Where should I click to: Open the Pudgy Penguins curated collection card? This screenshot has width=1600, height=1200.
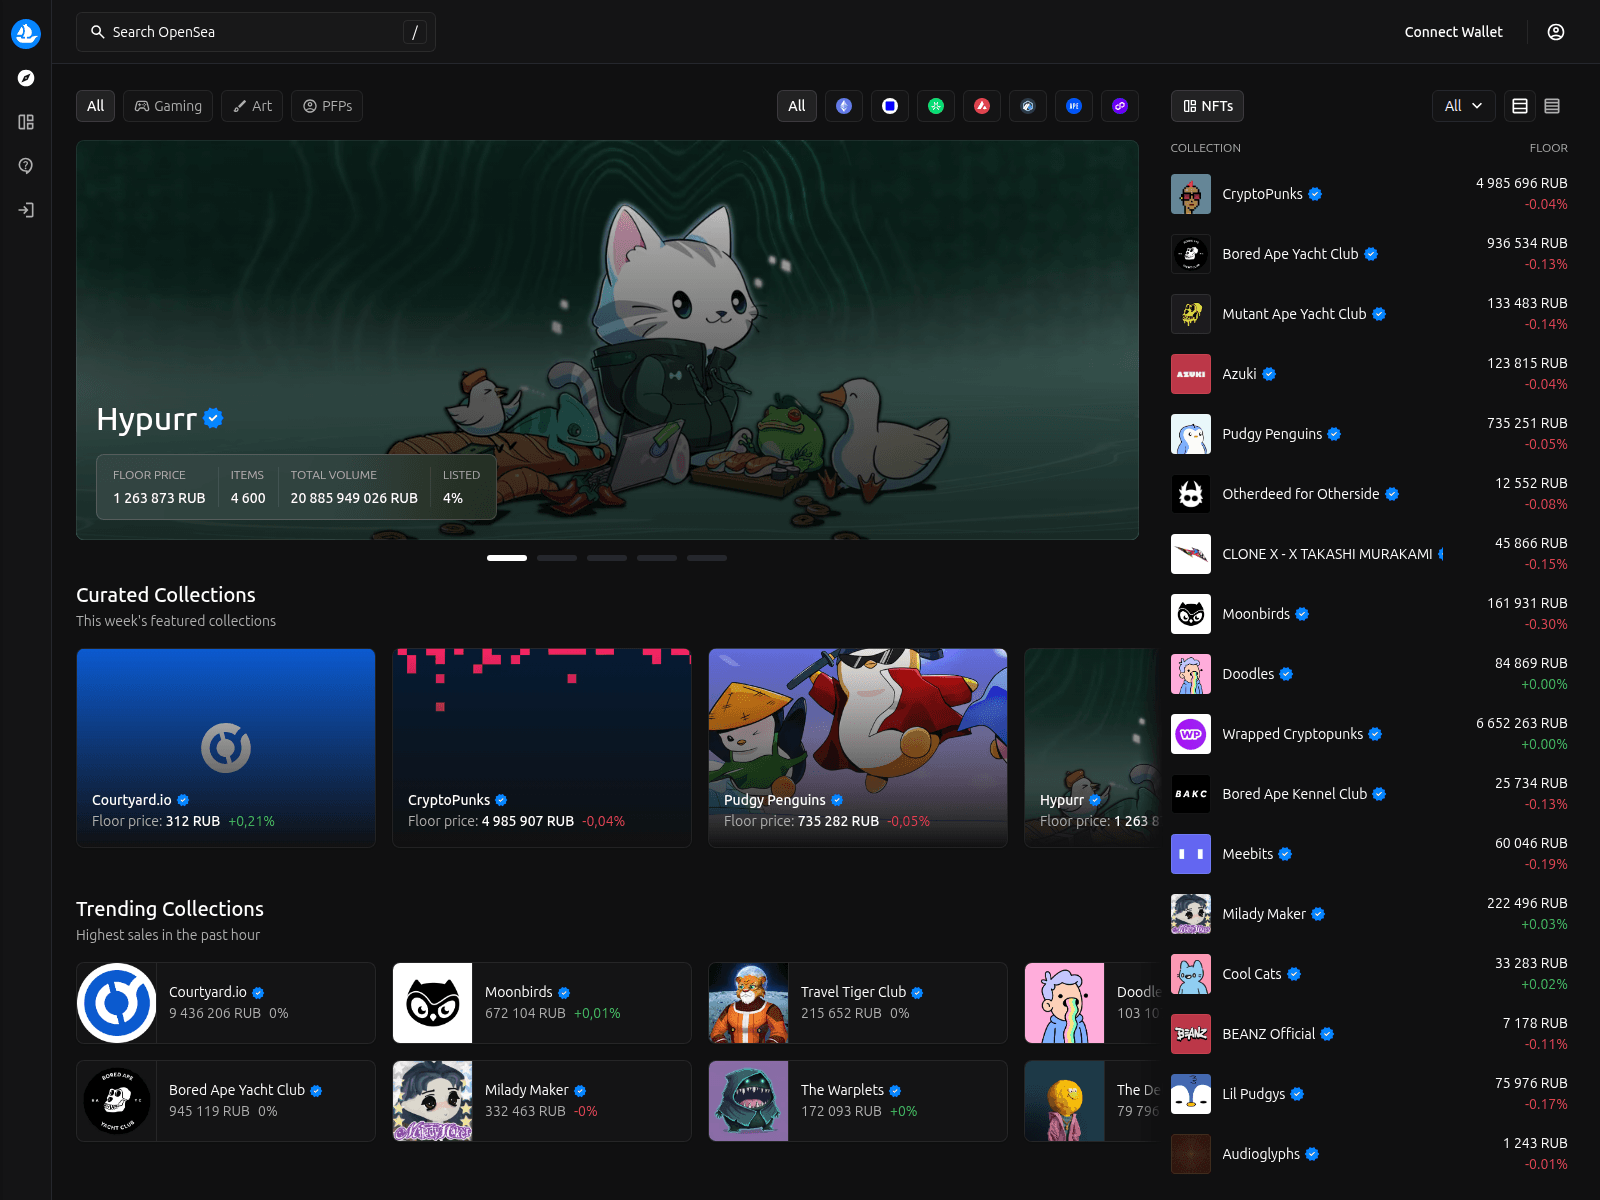pyautogui.click(x=857, y=747)
